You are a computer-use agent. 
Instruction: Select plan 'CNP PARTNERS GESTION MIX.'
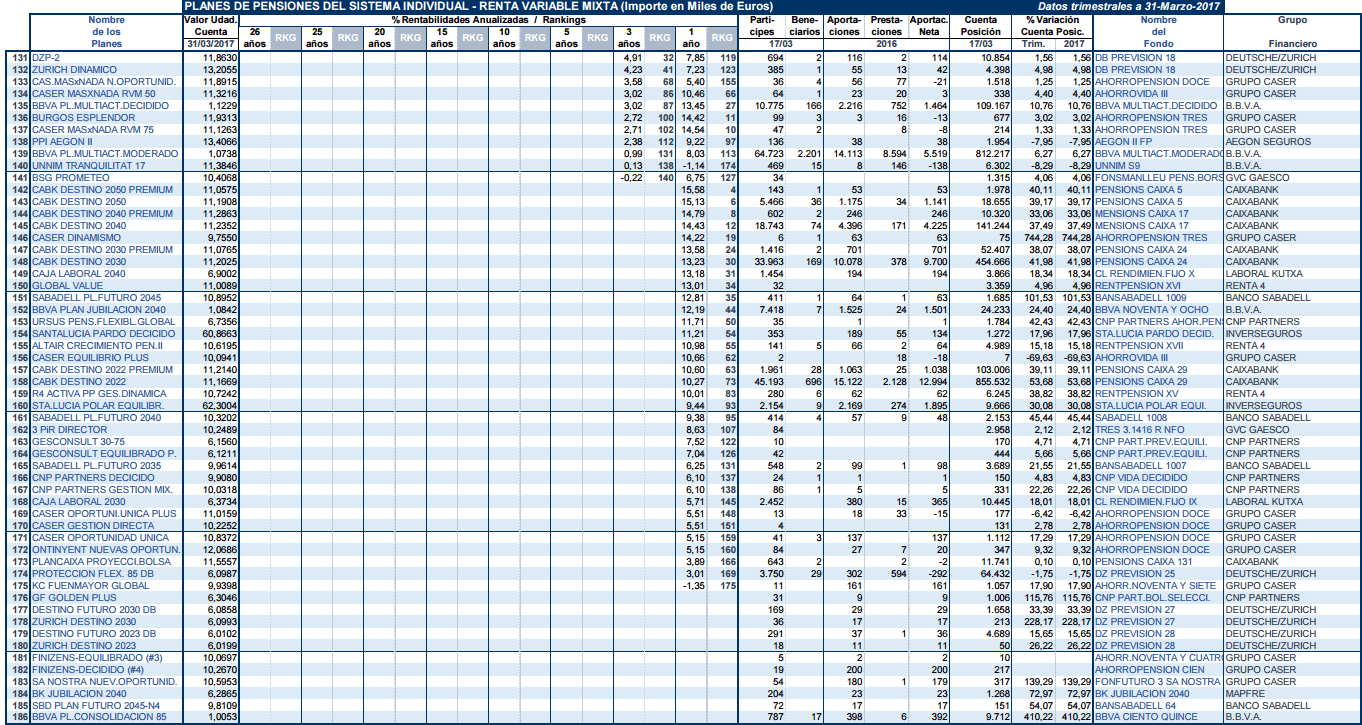coord(102,490)
